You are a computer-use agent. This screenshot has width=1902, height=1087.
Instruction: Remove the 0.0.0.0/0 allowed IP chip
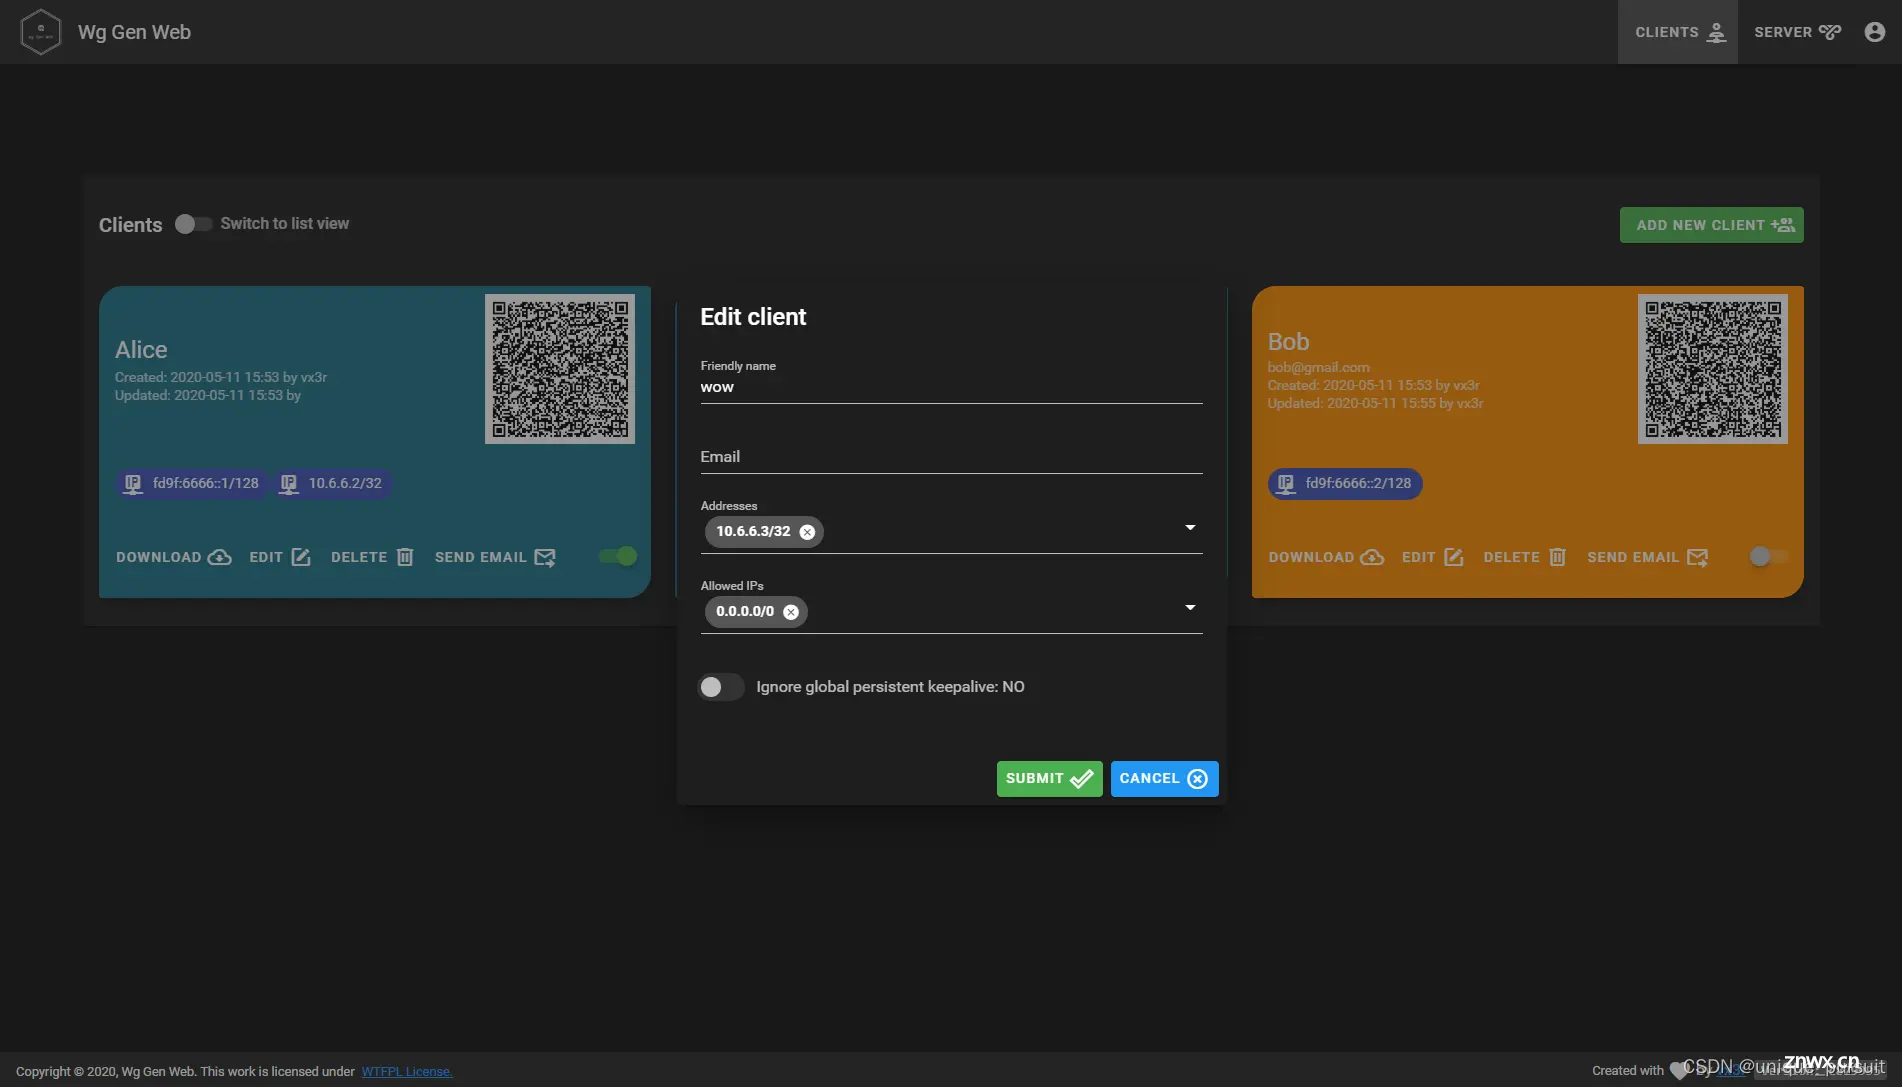pyautogui.click(x=791, y=612)
